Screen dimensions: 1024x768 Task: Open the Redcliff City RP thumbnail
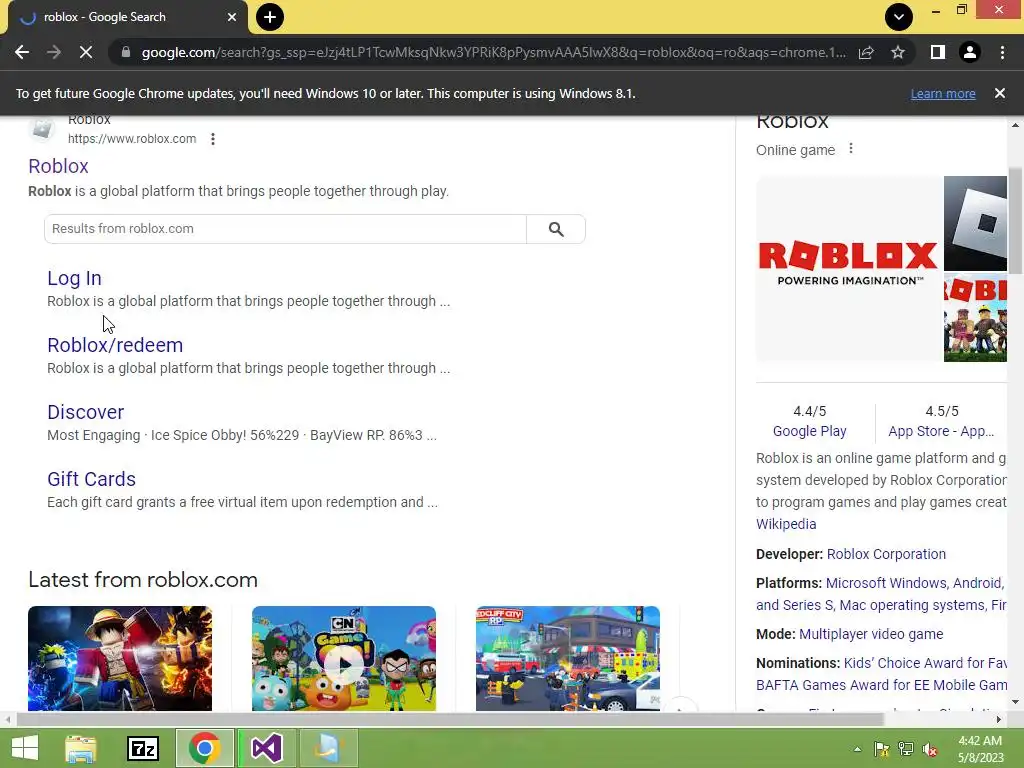[568, 658]
